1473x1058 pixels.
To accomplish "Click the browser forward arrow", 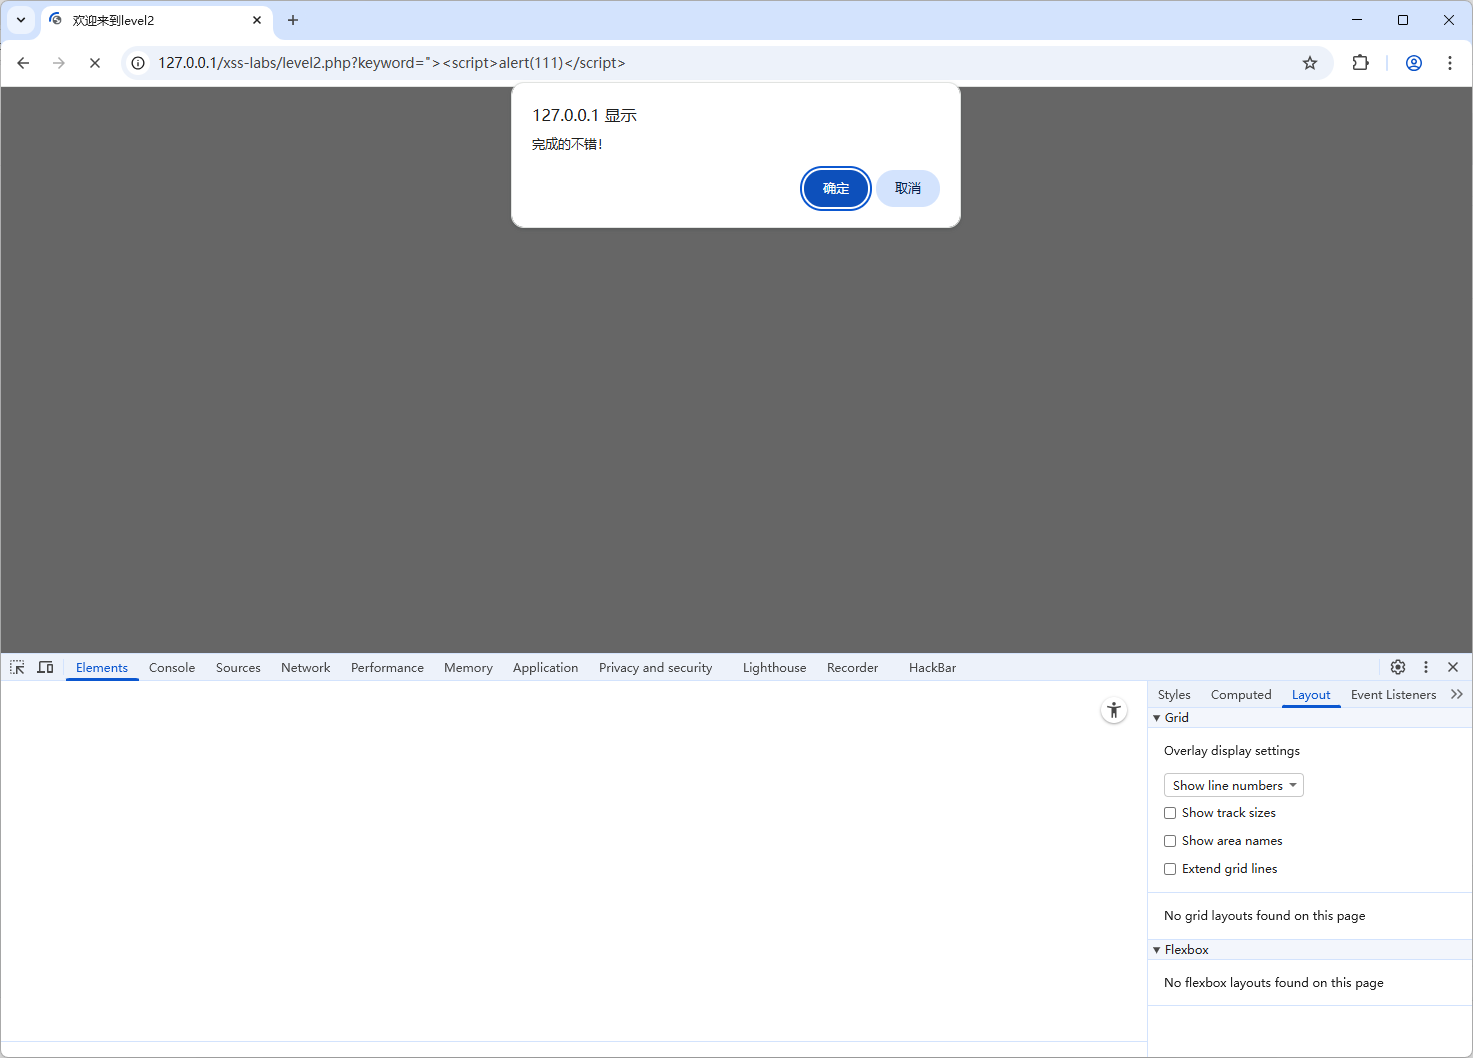I will point(59,63).
